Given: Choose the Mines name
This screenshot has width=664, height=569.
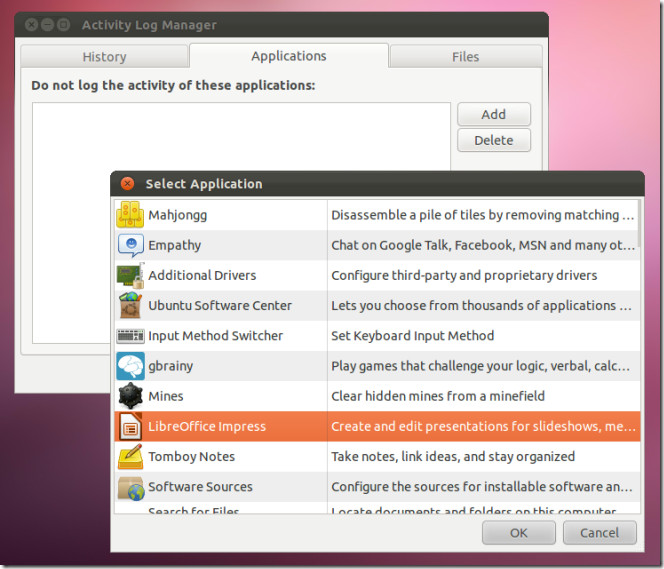Looking at the screenshot, I should 166,396.
